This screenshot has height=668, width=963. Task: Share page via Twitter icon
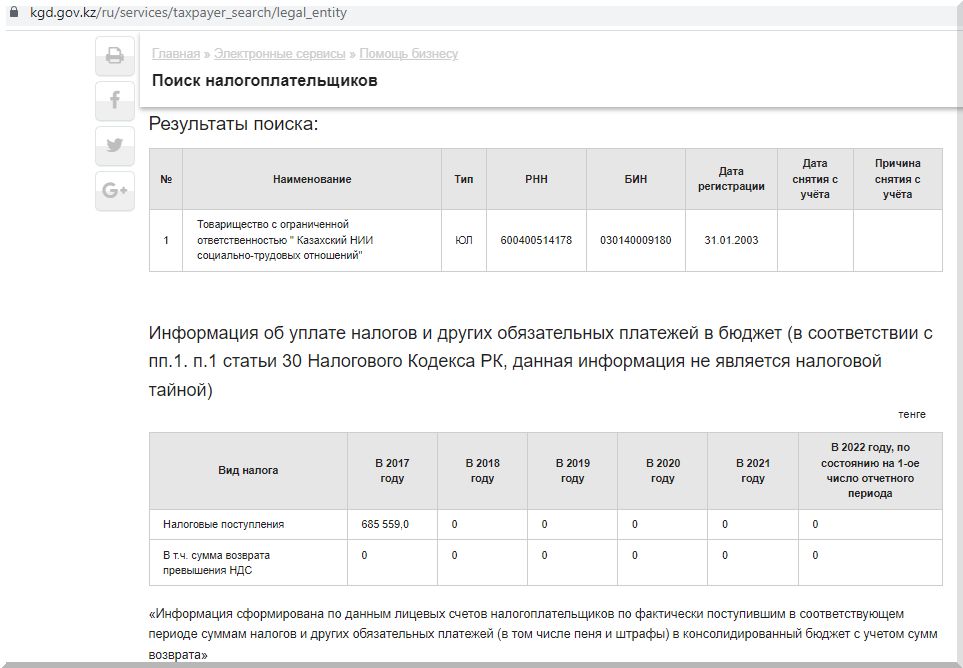pyautogui.click(x=115, y=146)
